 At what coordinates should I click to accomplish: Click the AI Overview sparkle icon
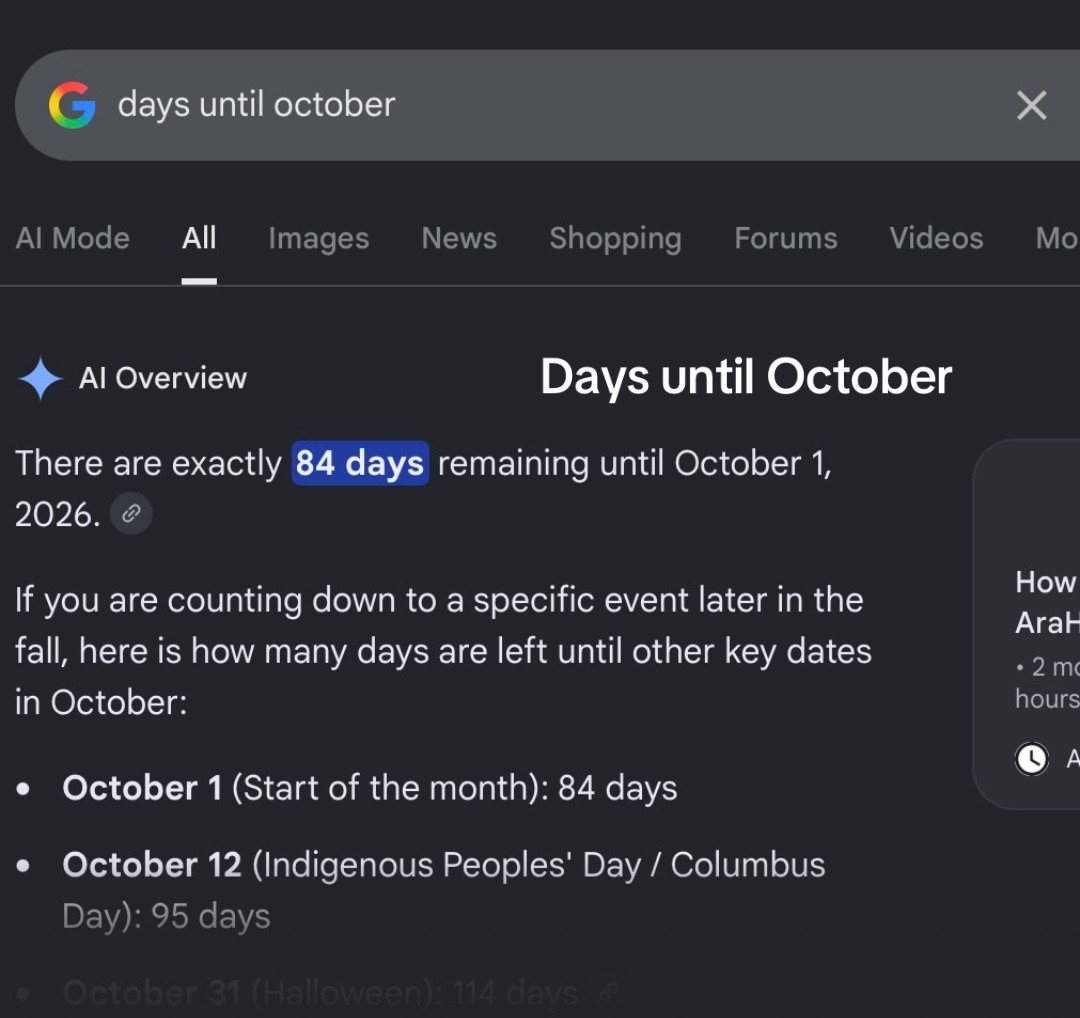tap(41, 378)
